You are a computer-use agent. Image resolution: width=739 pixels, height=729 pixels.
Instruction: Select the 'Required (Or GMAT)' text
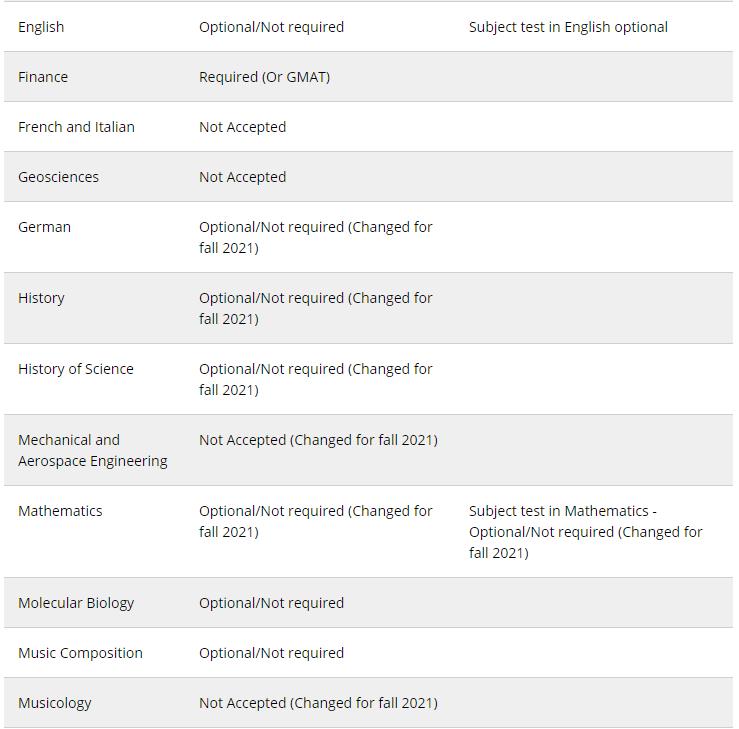pyautogui.click(x=264, y=77)
